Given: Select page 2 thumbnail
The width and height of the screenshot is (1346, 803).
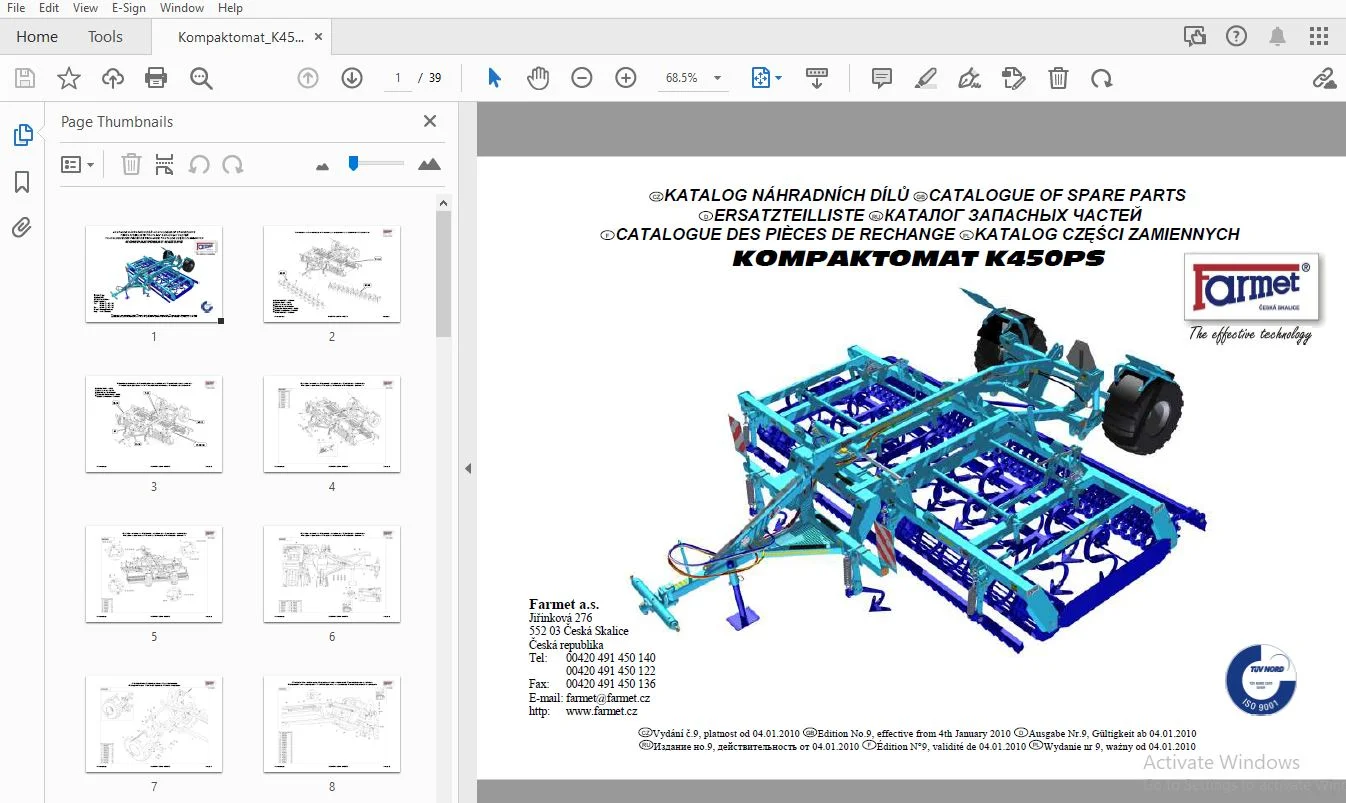Looking at the screenshot, I should (332, 274).
